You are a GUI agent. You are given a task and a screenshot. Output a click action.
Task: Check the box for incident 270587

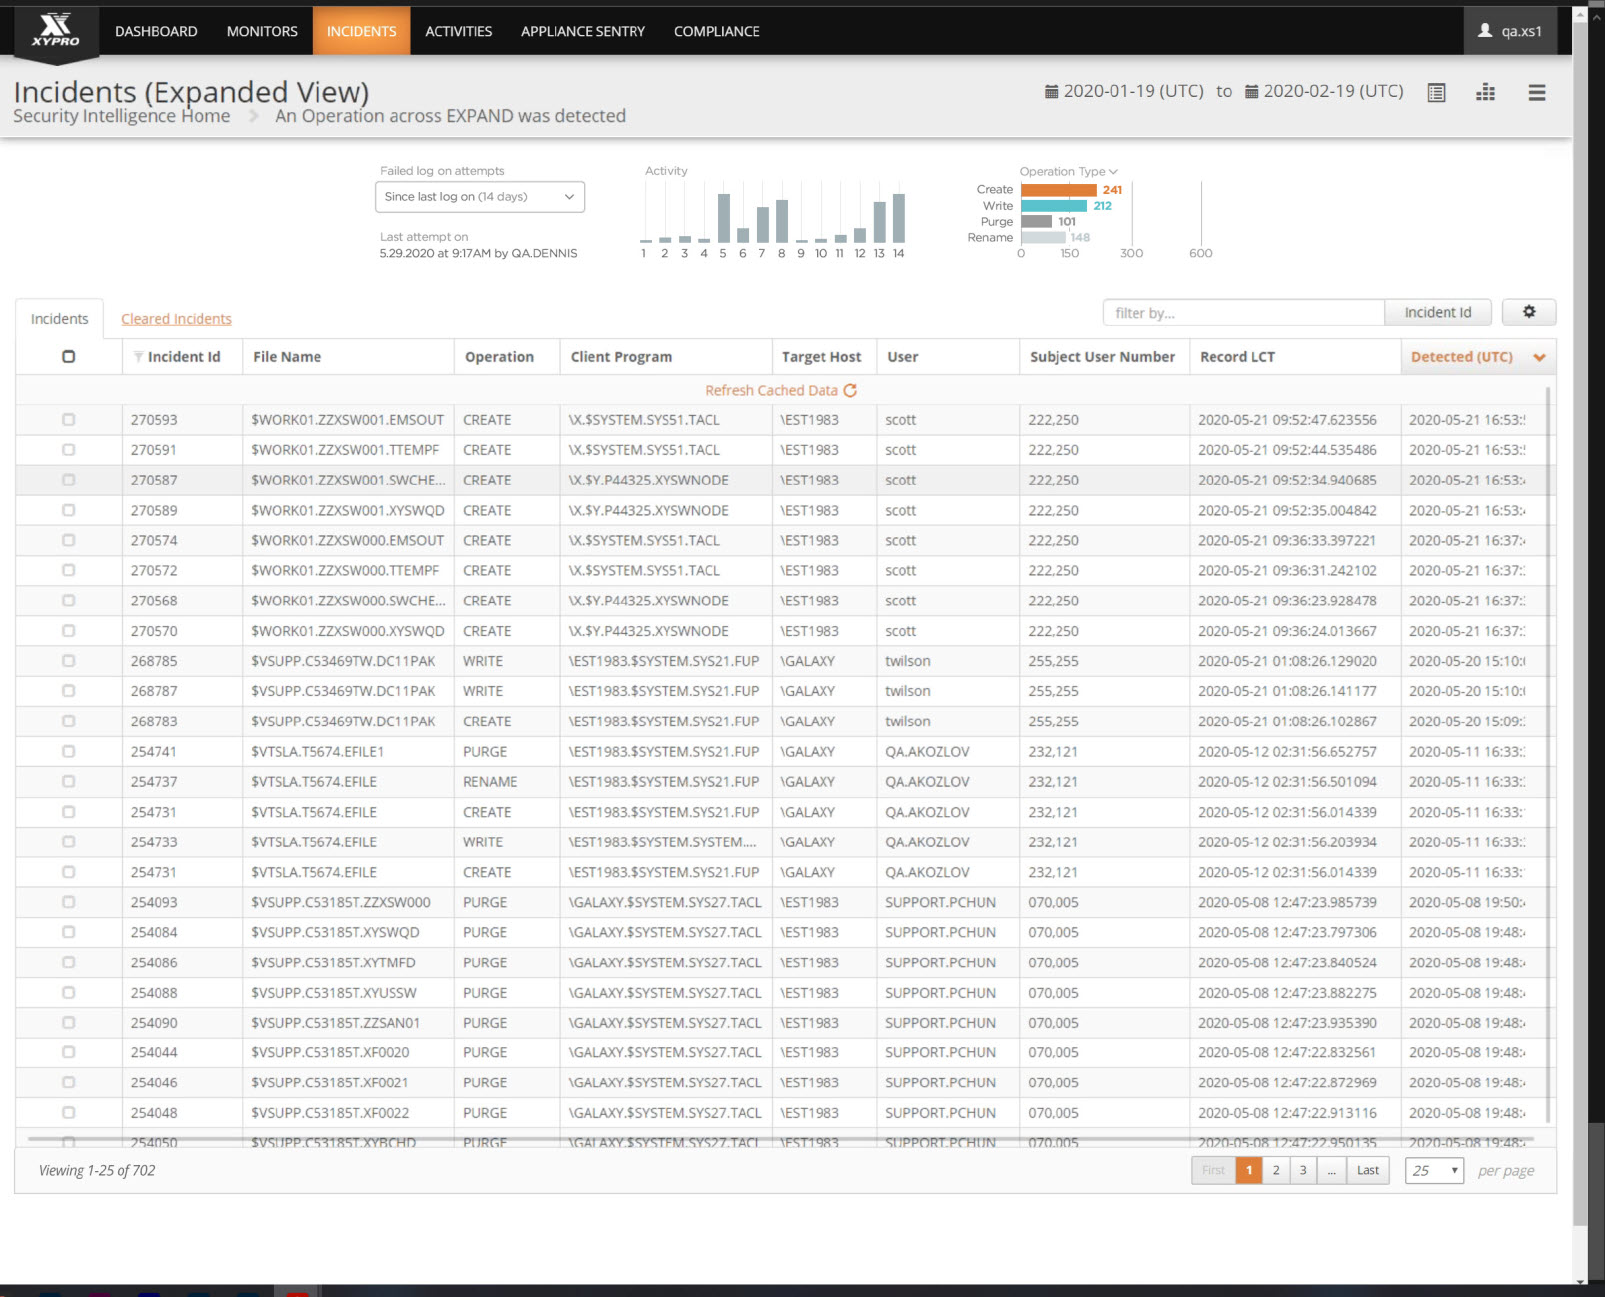pos(68,480)
